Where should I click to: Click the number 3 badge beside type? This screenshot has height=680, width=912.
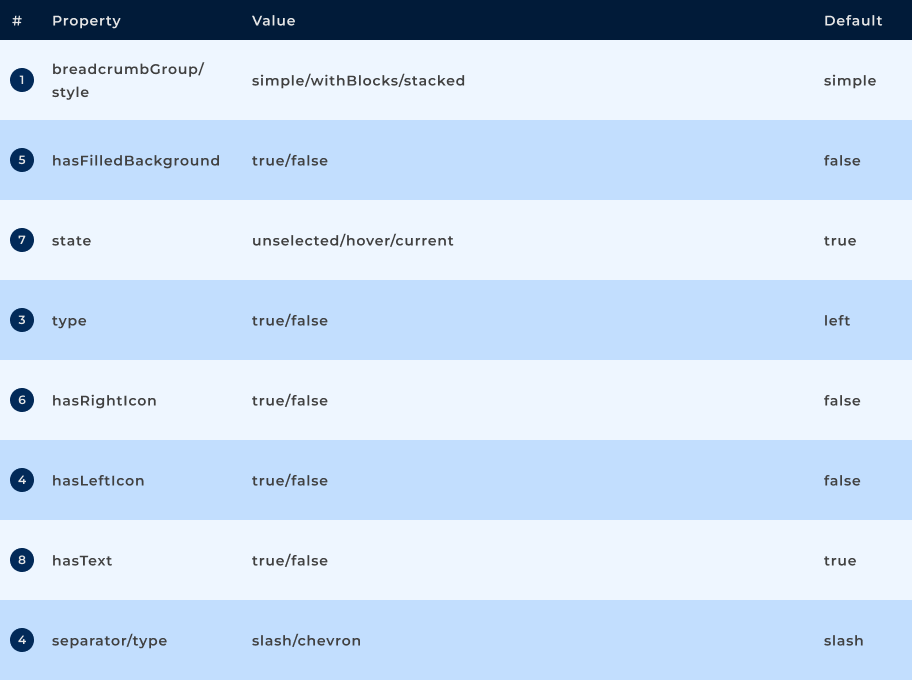click(x=22, y=320)
